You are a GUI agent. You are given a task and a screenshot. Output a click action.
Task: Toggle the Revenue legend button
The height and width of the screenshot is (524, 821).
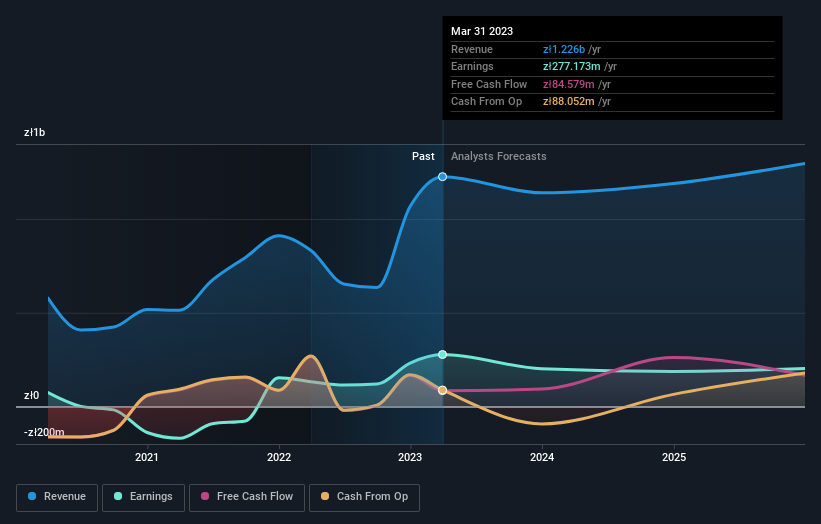[57, 497]
